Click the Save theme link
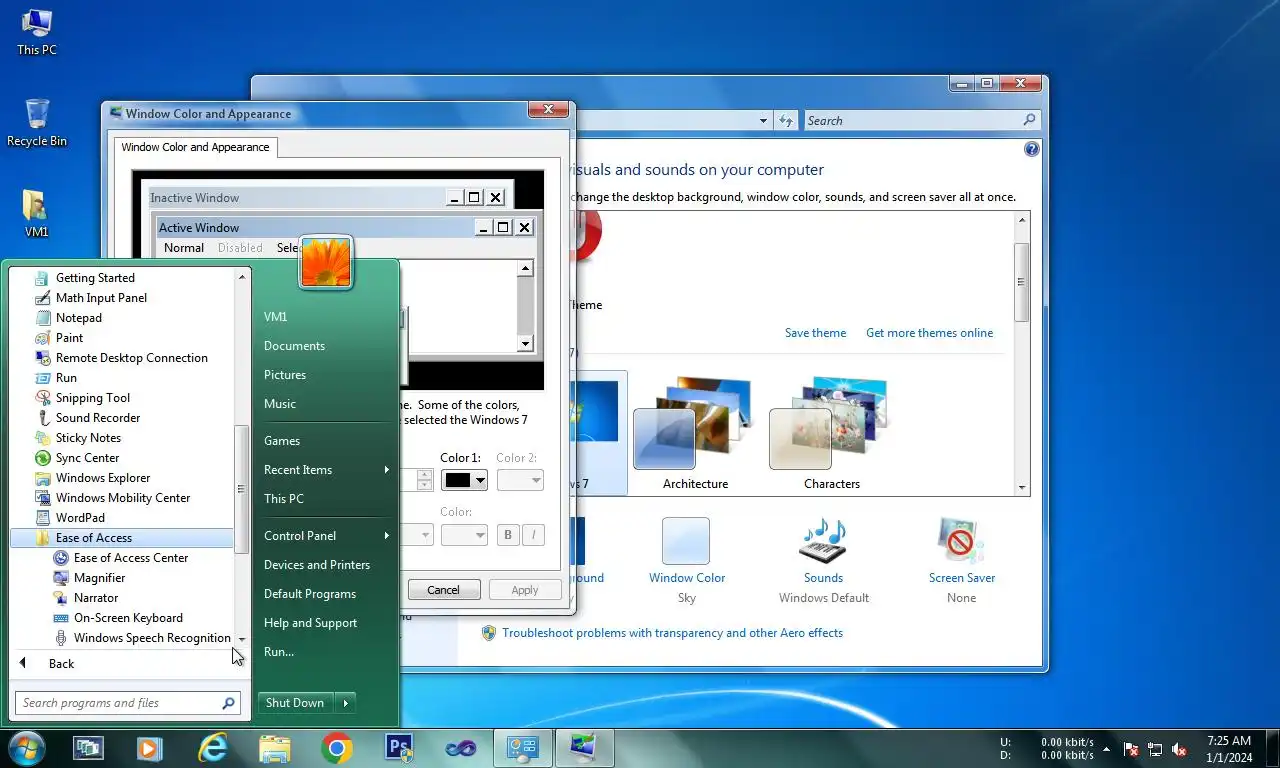The image size is (1280, 768). pyautogui.click(x=815, y=333)
